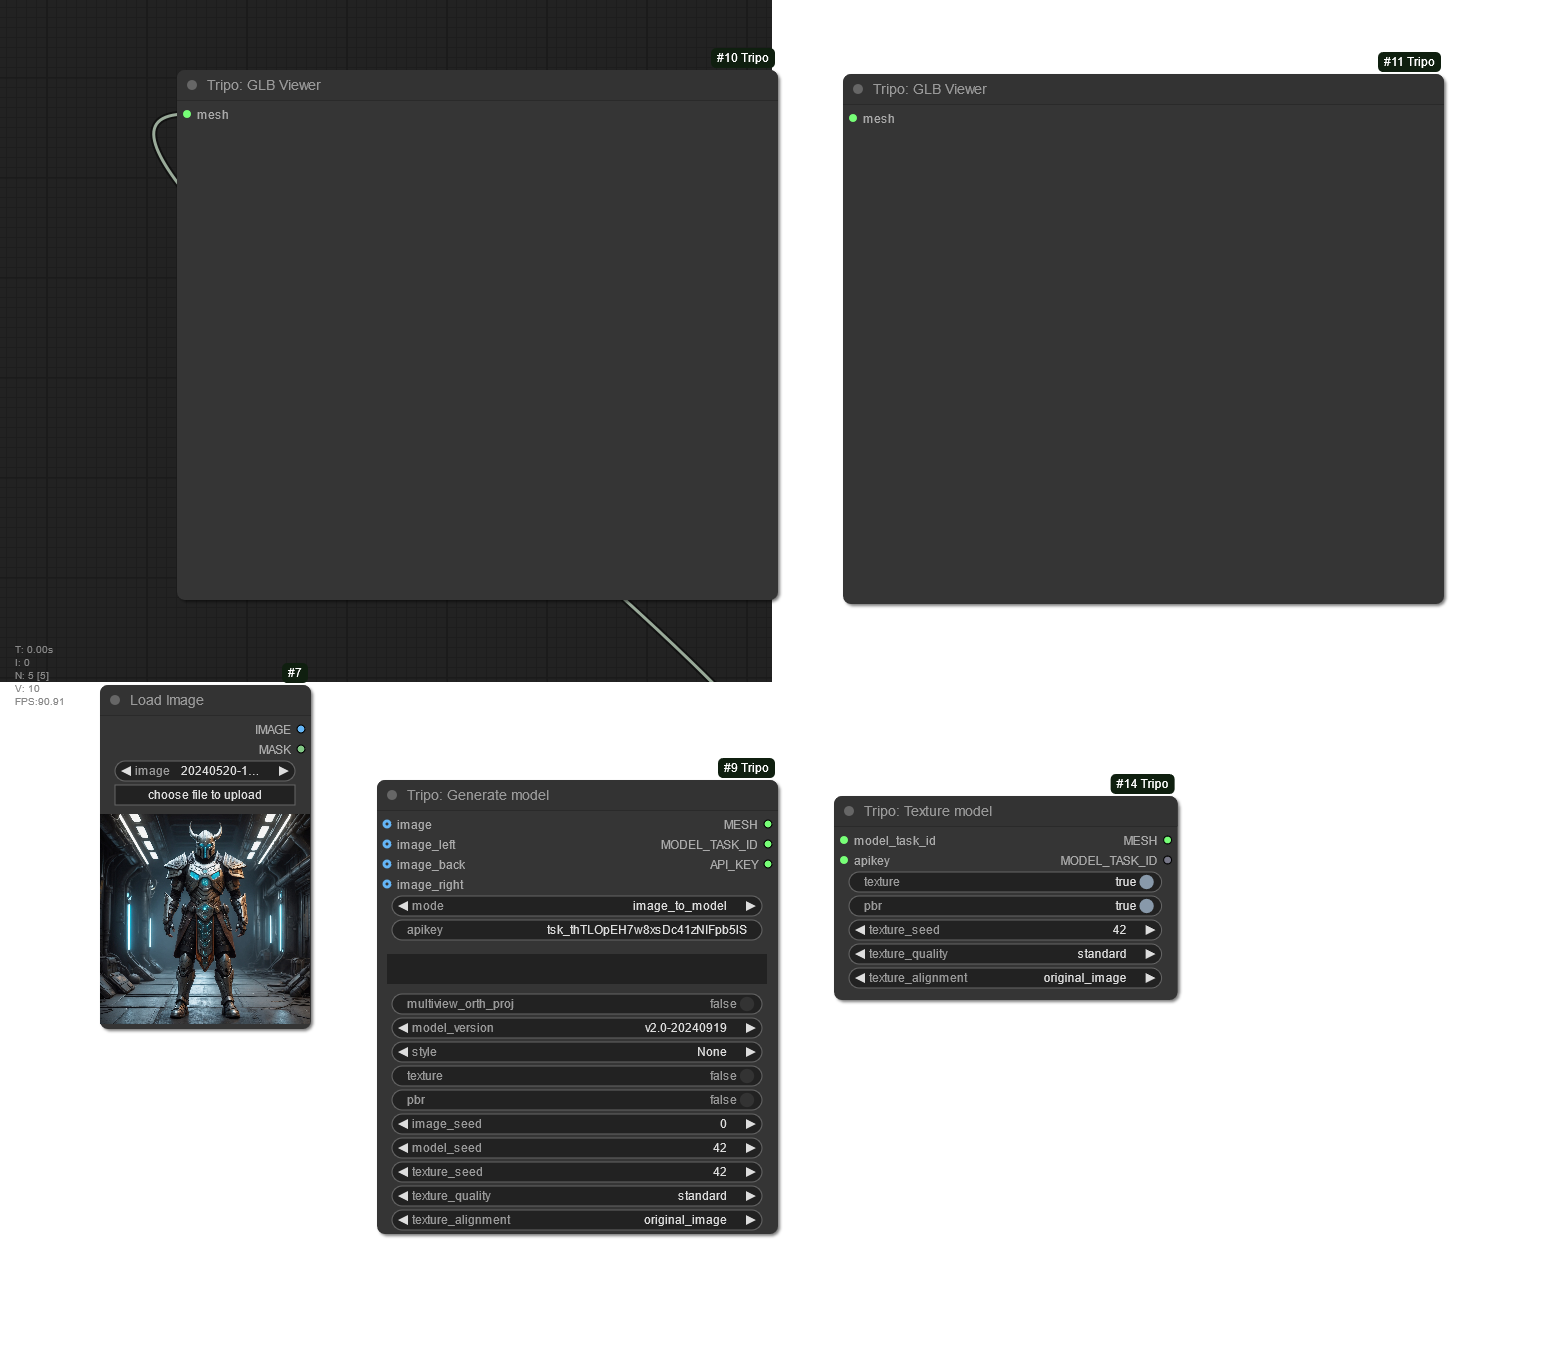
Task: Click apikey input socket on Texture model
Action: click(844, 860)
